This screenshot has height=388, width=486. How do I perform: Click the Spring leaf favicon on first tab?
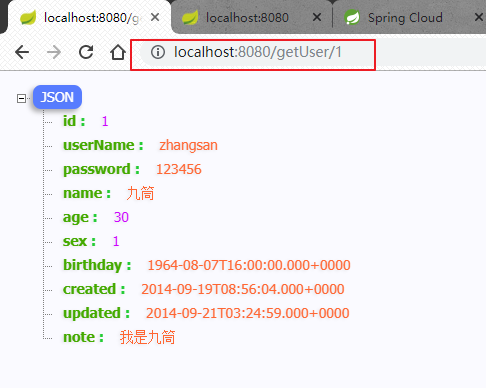[x=28, y=18]
